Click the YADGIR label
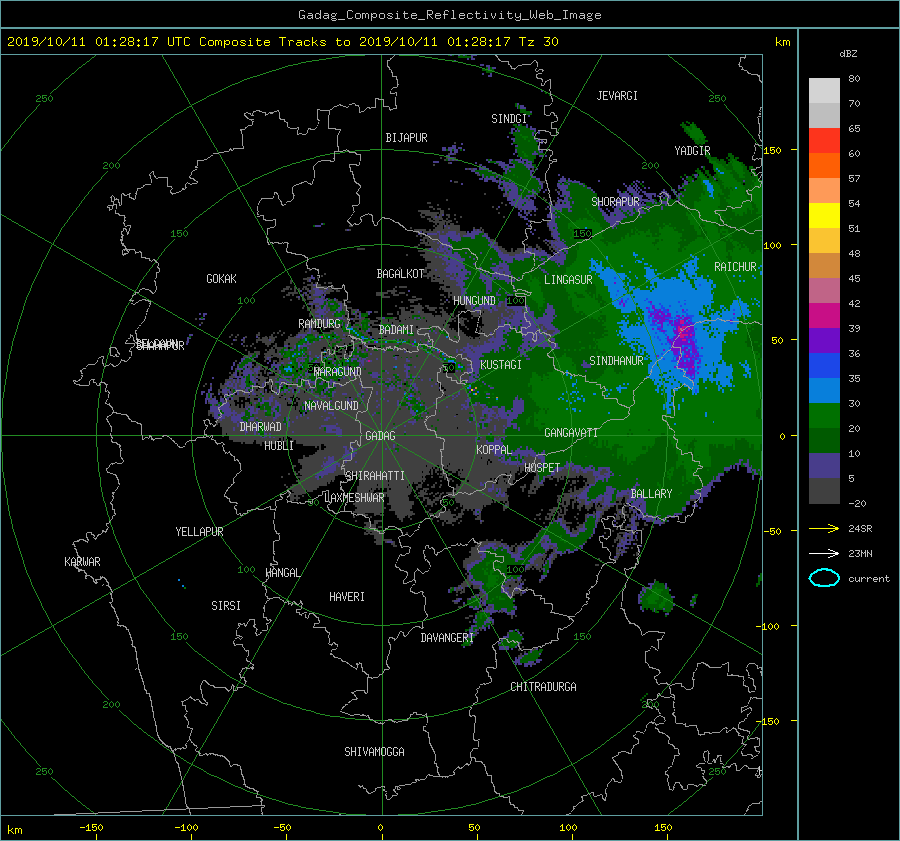 692,150
